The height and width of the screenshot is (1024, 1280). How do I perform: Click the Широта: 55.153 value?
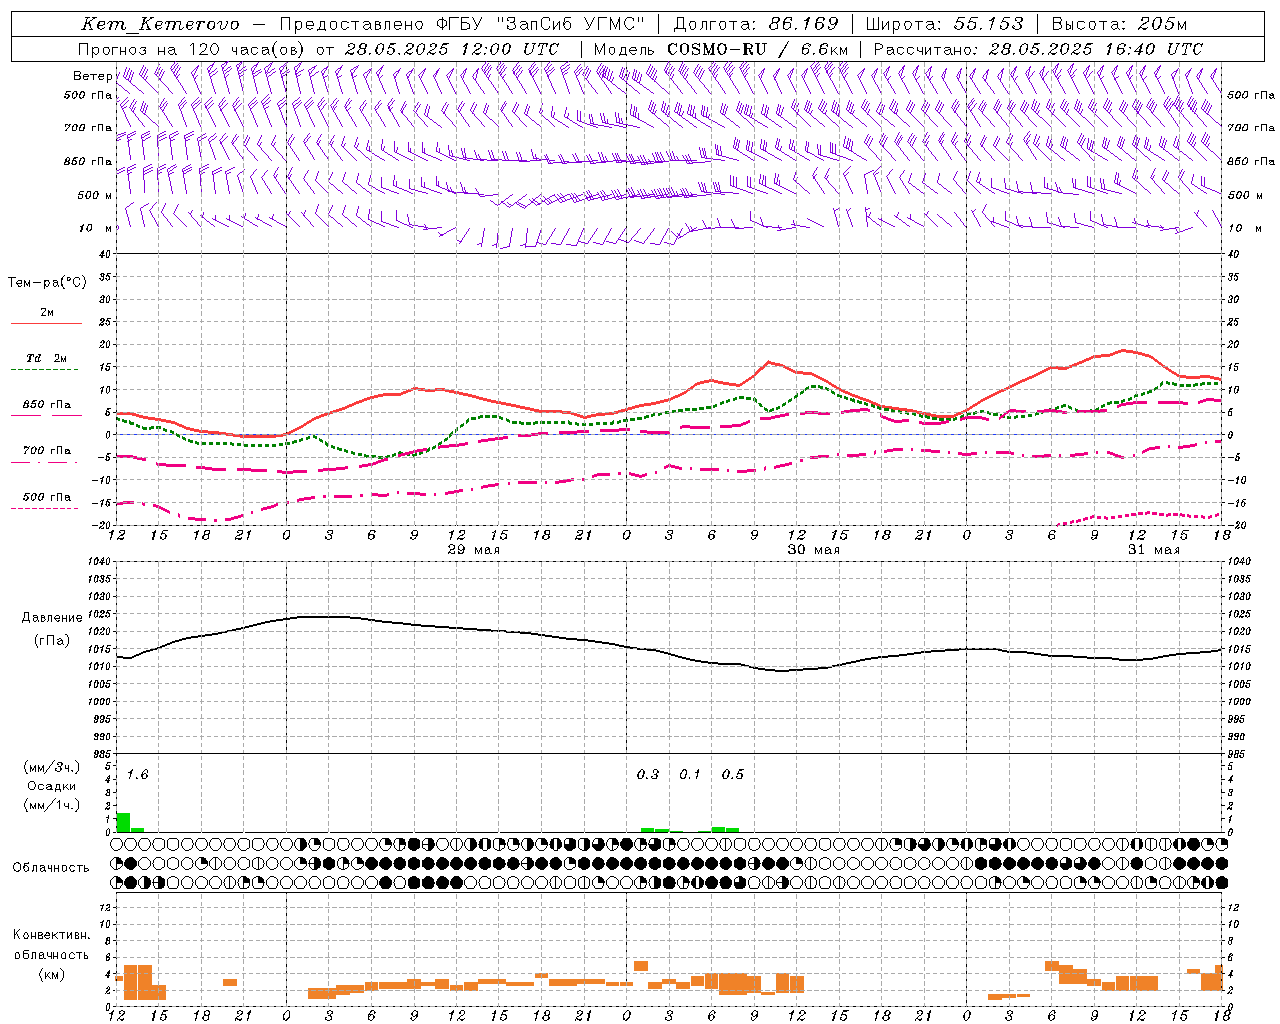point(944,24)
